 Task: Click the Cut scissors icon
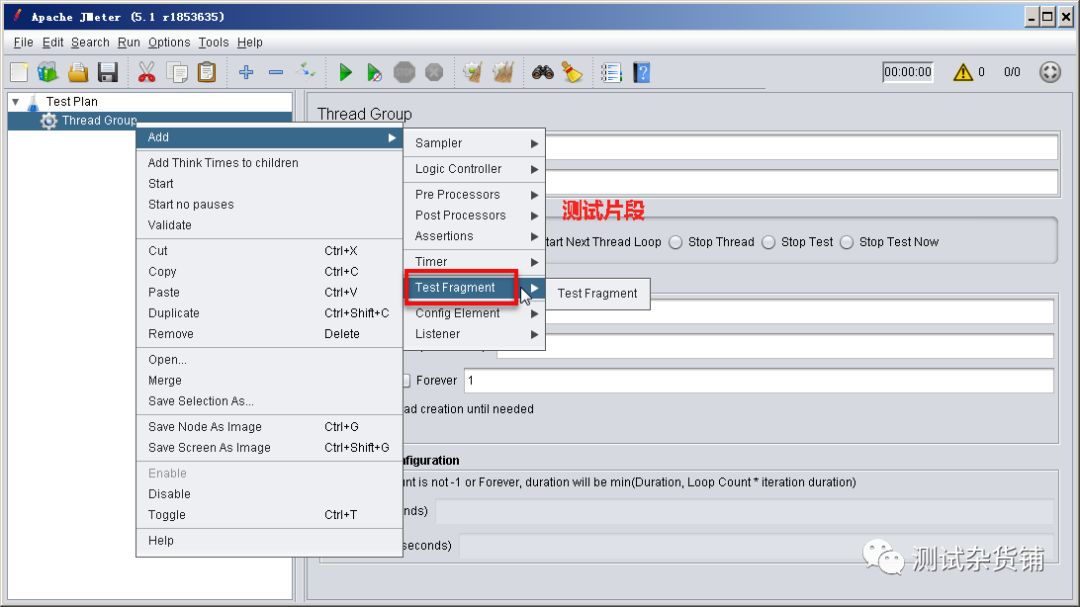[x=146, y=72]
